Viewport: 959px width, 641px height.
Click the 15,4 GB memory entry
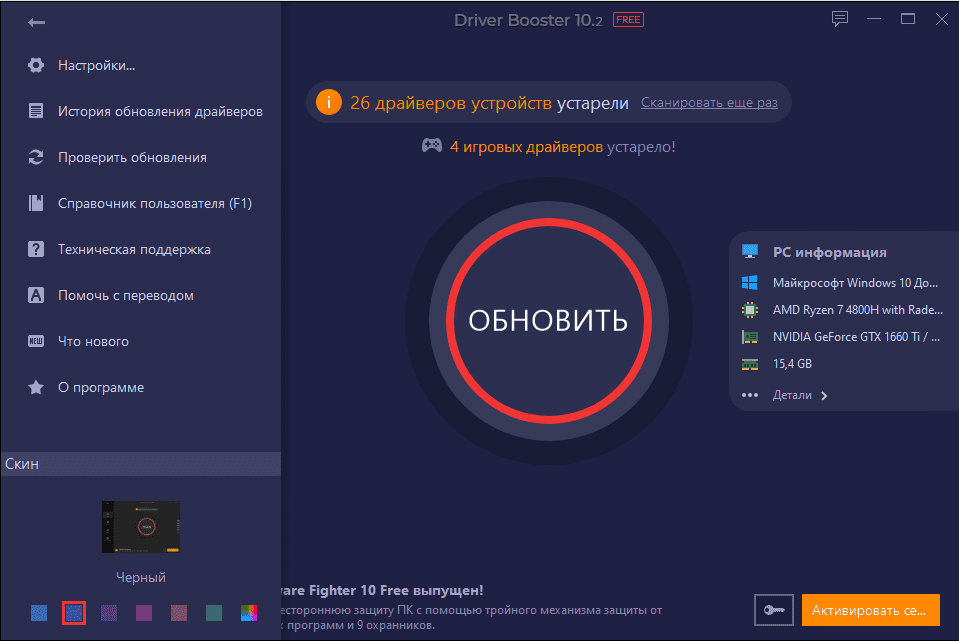tap(792, 364)
